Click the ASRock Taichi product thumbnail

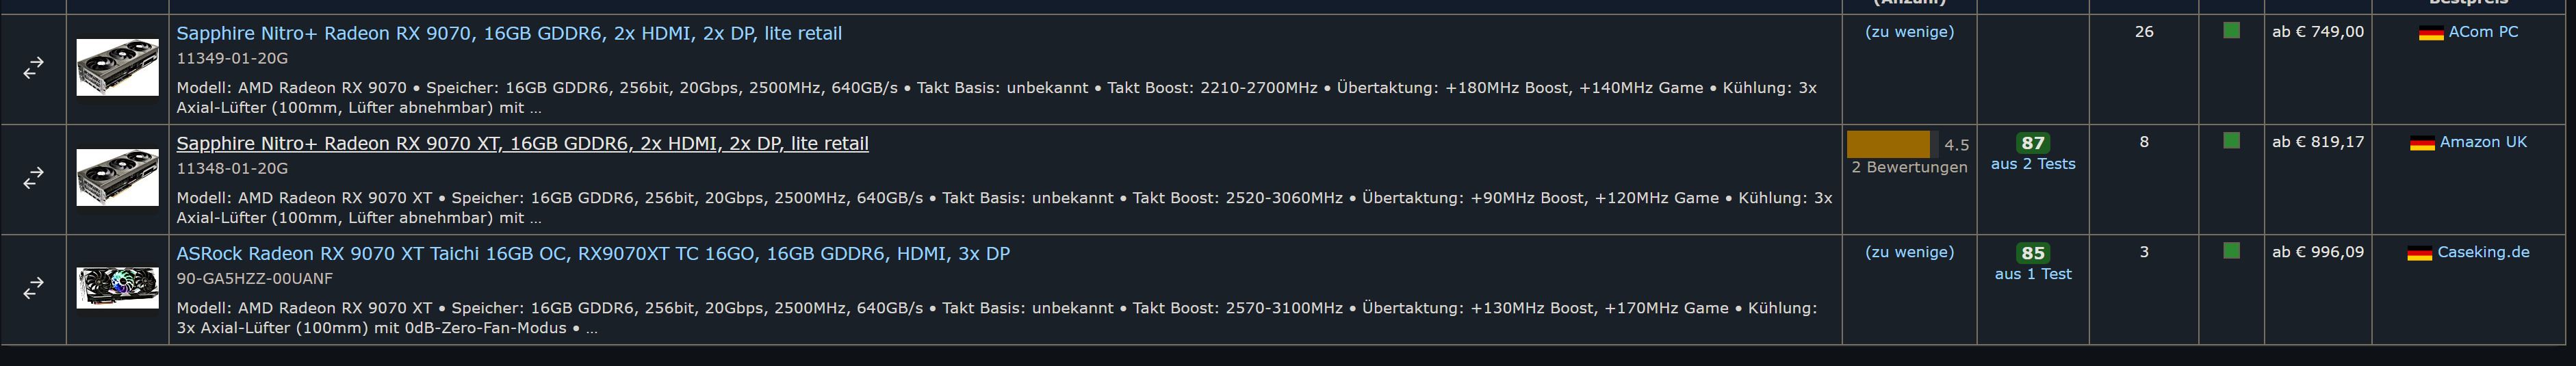point(118,288)
